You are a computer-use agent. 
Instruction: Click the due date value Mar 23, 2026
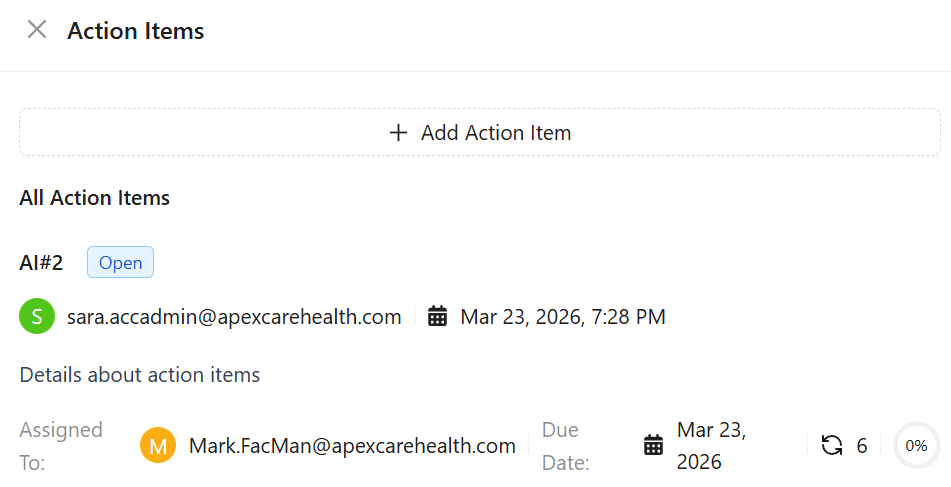point(710,446)
